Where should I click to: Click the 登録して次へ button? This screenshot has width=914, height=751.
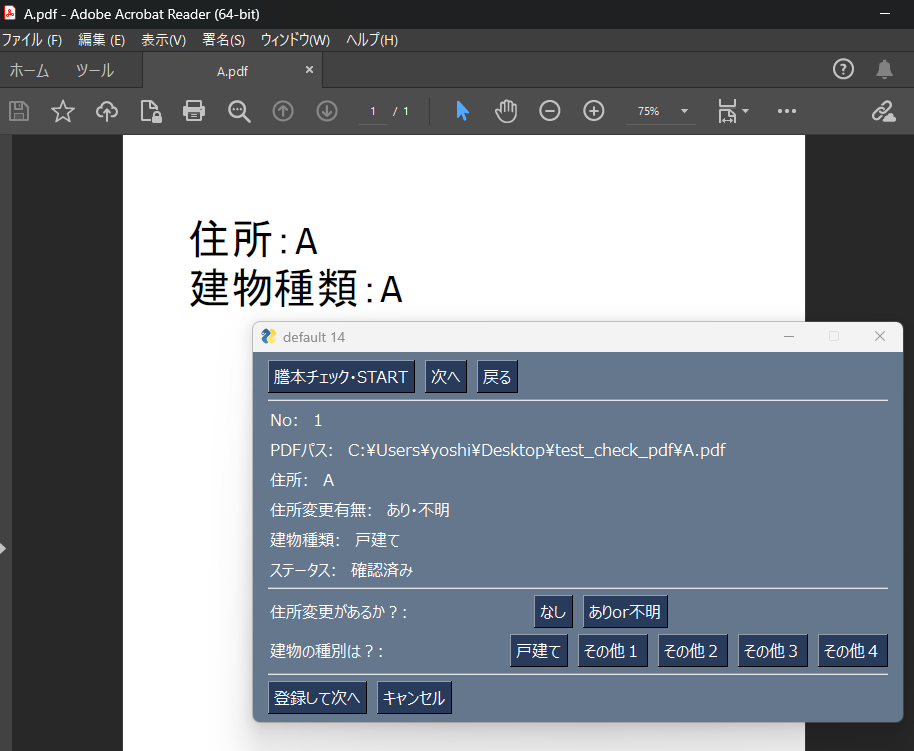318,698
